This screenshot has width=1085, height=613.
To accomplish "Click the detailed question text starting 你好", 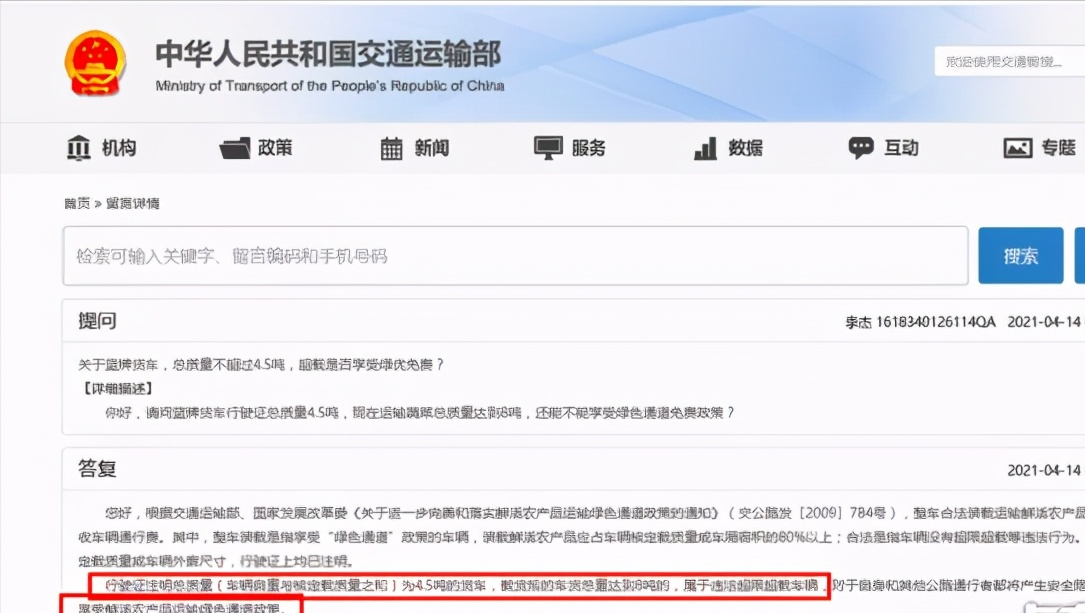I will pyautogui.click(x=419, y=412).
